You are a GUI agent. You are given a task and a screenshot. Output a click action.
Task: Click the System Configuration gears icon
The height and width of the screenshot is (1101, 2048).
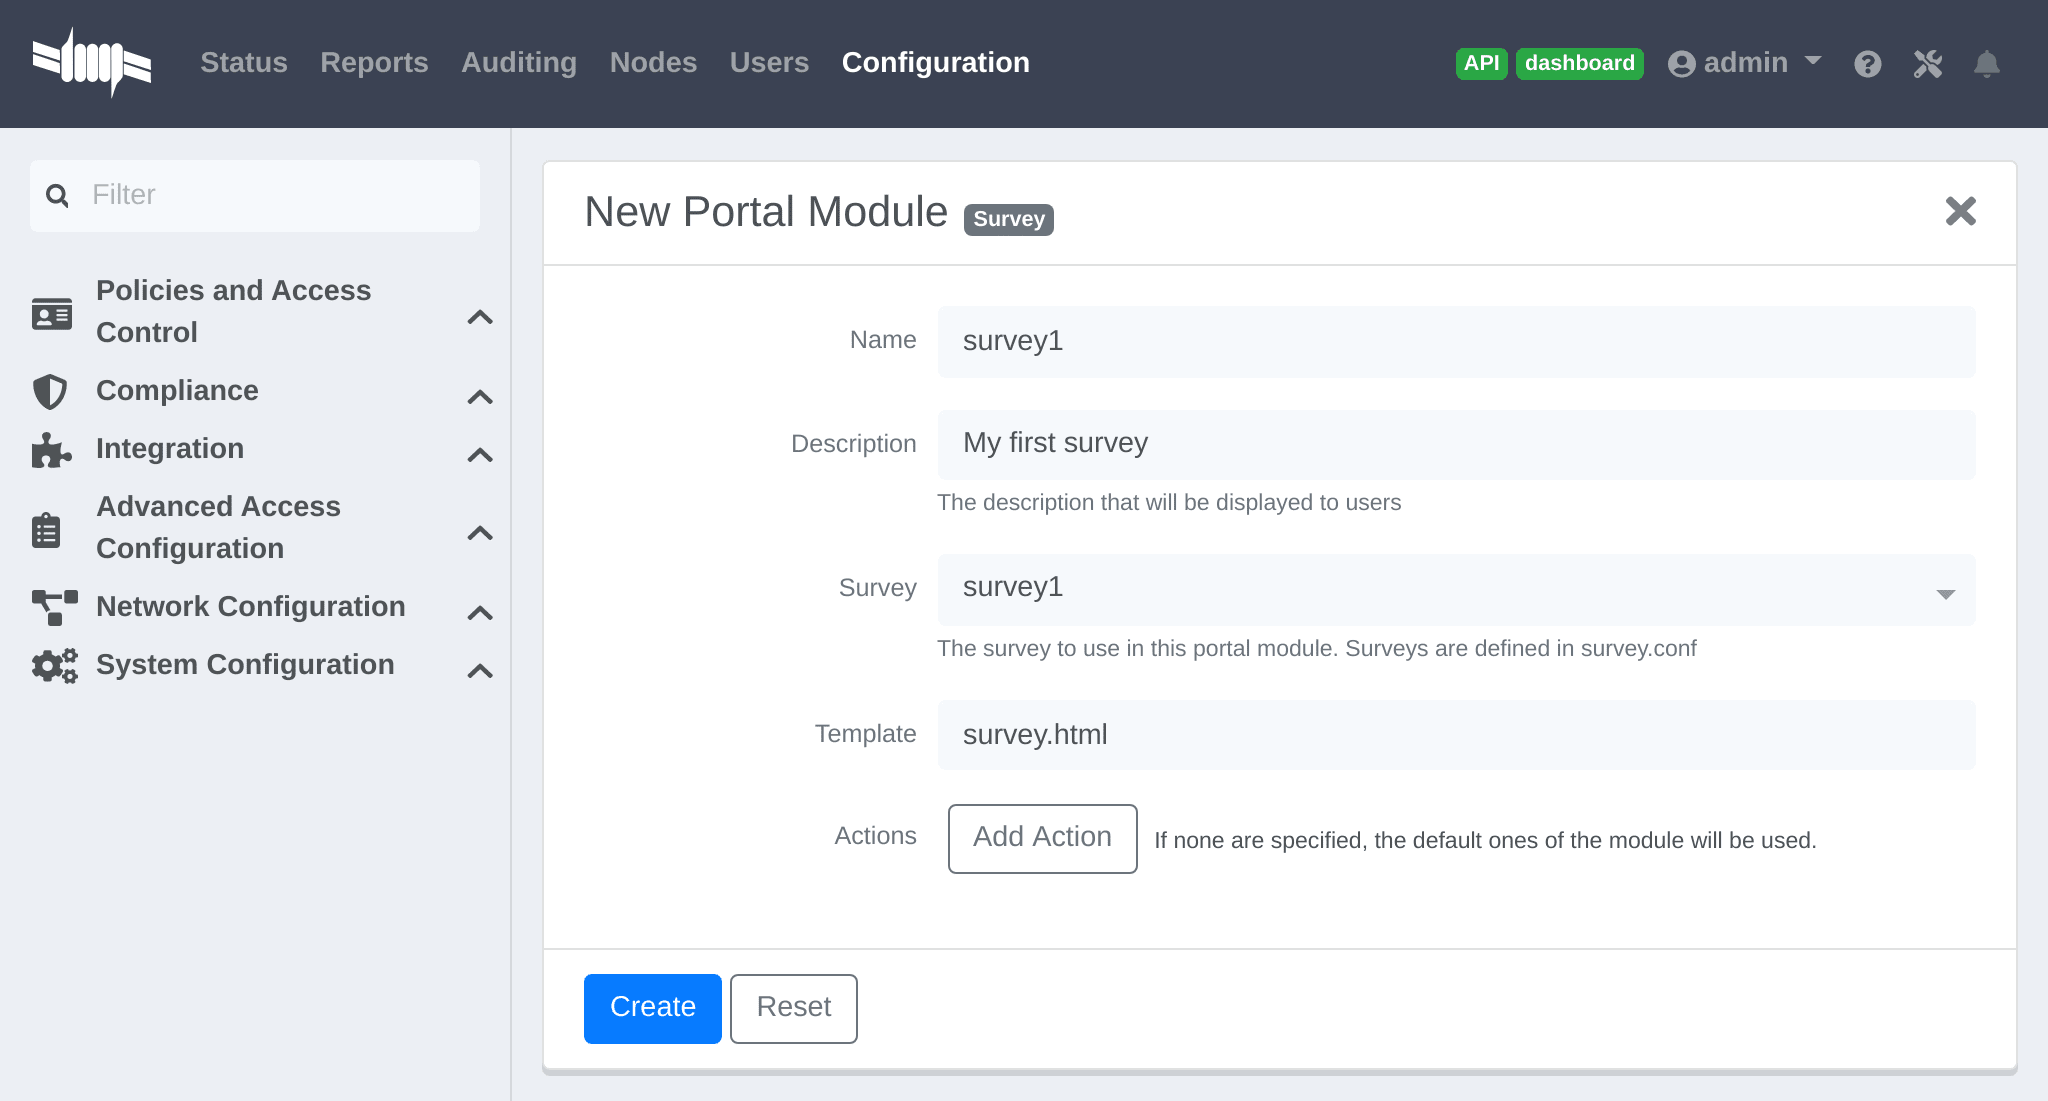[53, 665]
